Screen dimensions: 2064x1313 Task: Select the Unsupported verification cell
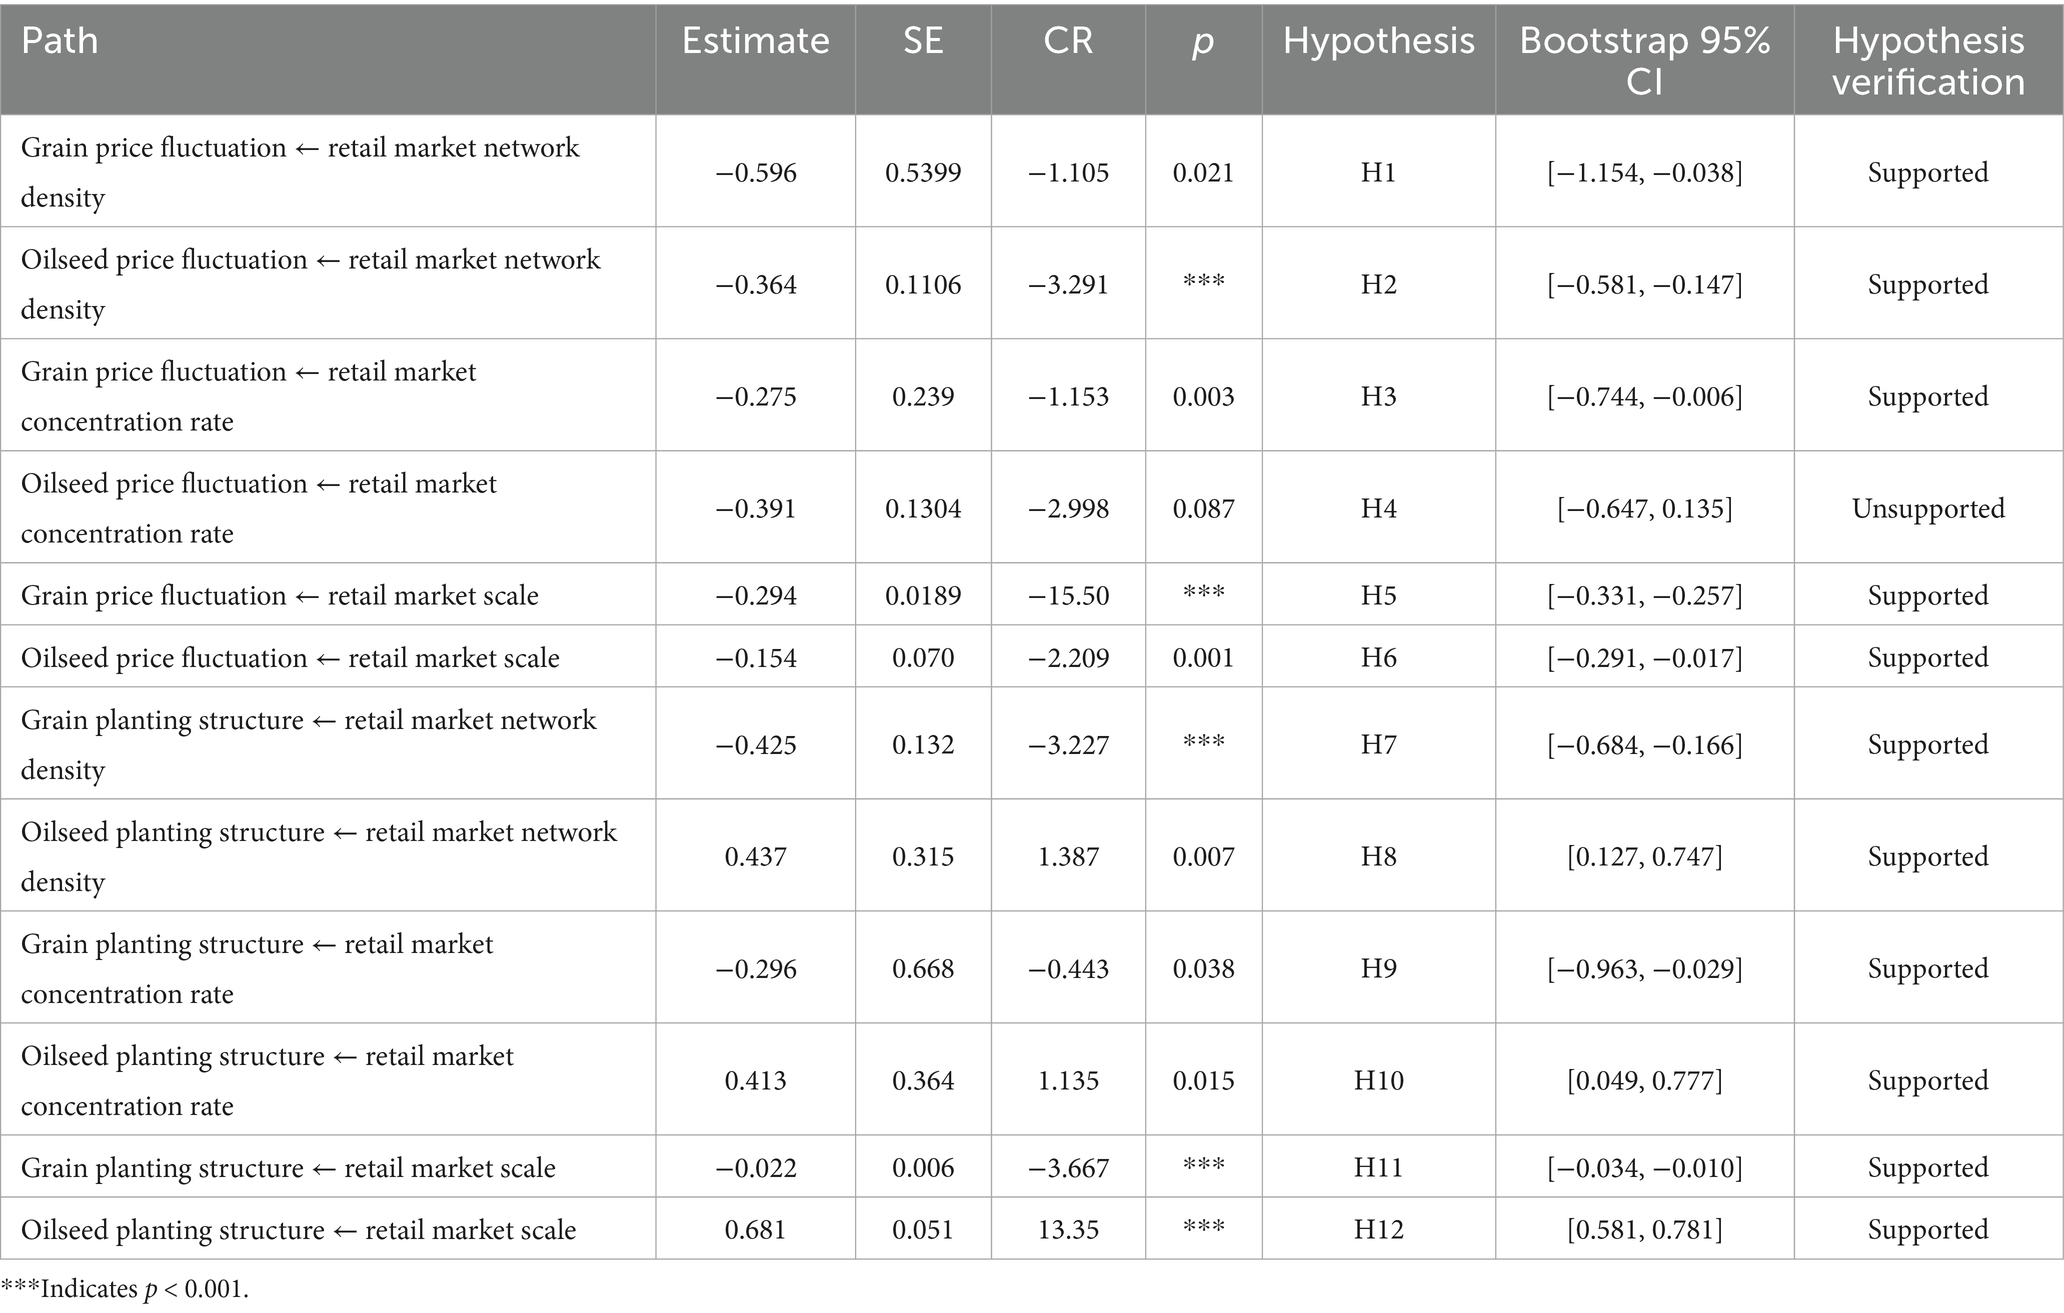(x=1927, y=508)
